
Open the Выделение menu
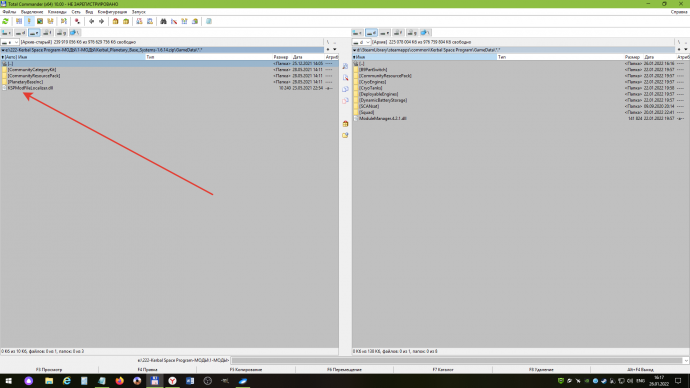[x=32, y=12]
